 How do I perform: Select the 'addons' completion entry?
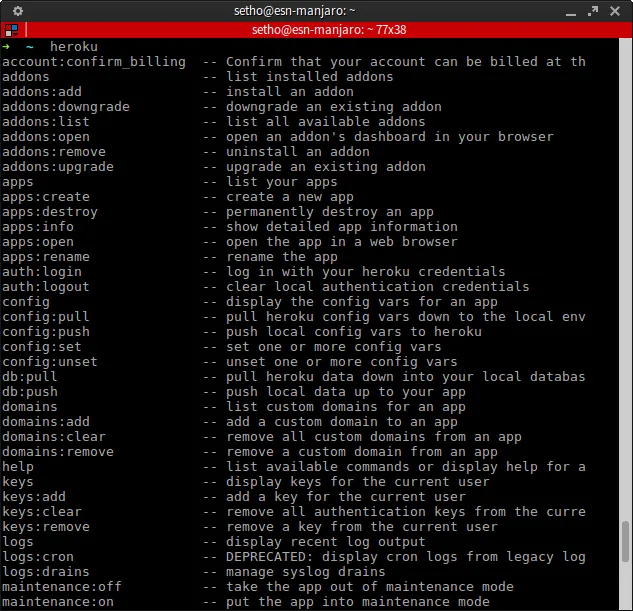pyautogui.click(x=26, y=77)
